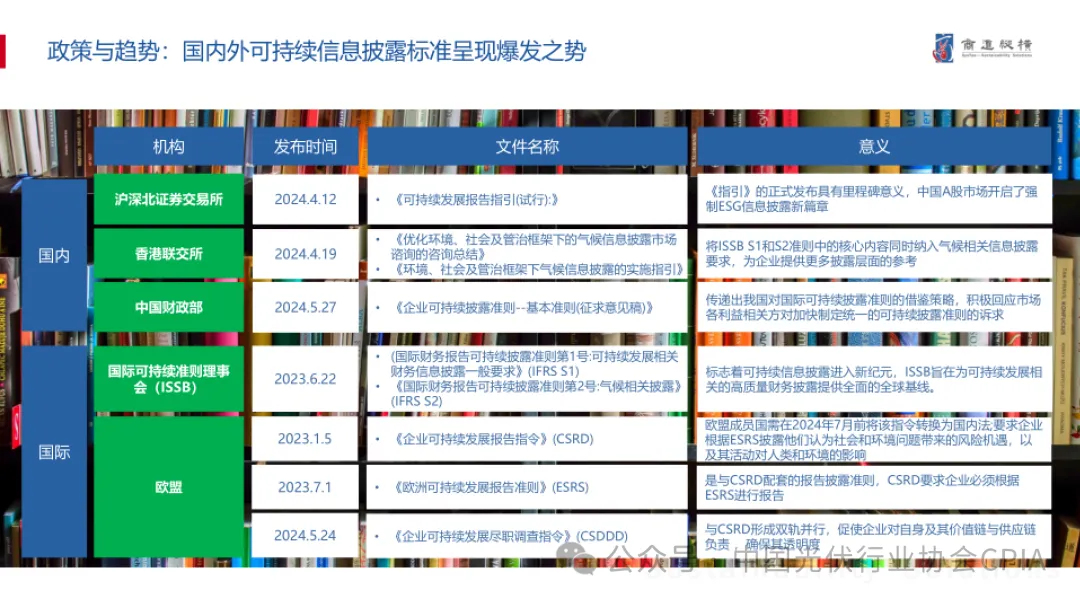Screen dimensions: 1080x603
Task: Click the date 2024.4.12
Action: tap(305, 199)
